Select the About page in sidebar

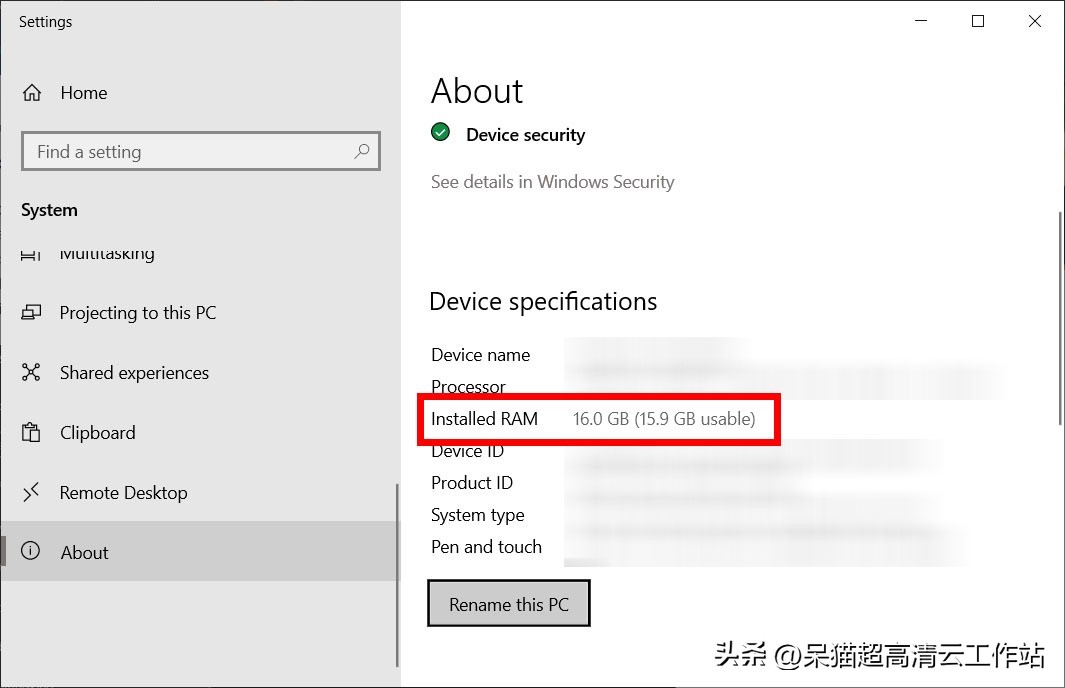[85, 553]
